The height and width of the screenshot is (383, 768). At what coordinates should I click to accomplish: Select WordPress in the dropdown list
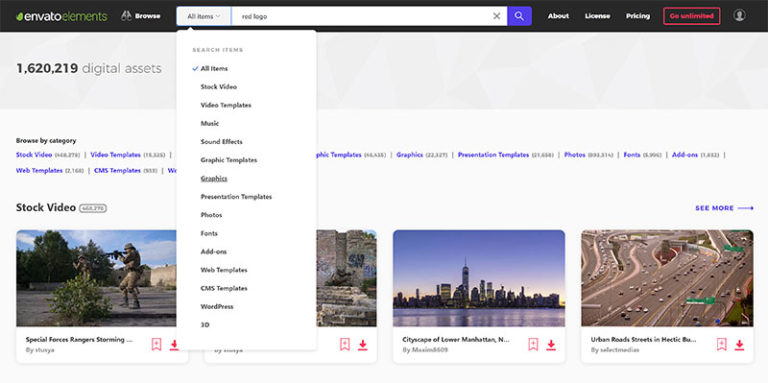(216, 307)
